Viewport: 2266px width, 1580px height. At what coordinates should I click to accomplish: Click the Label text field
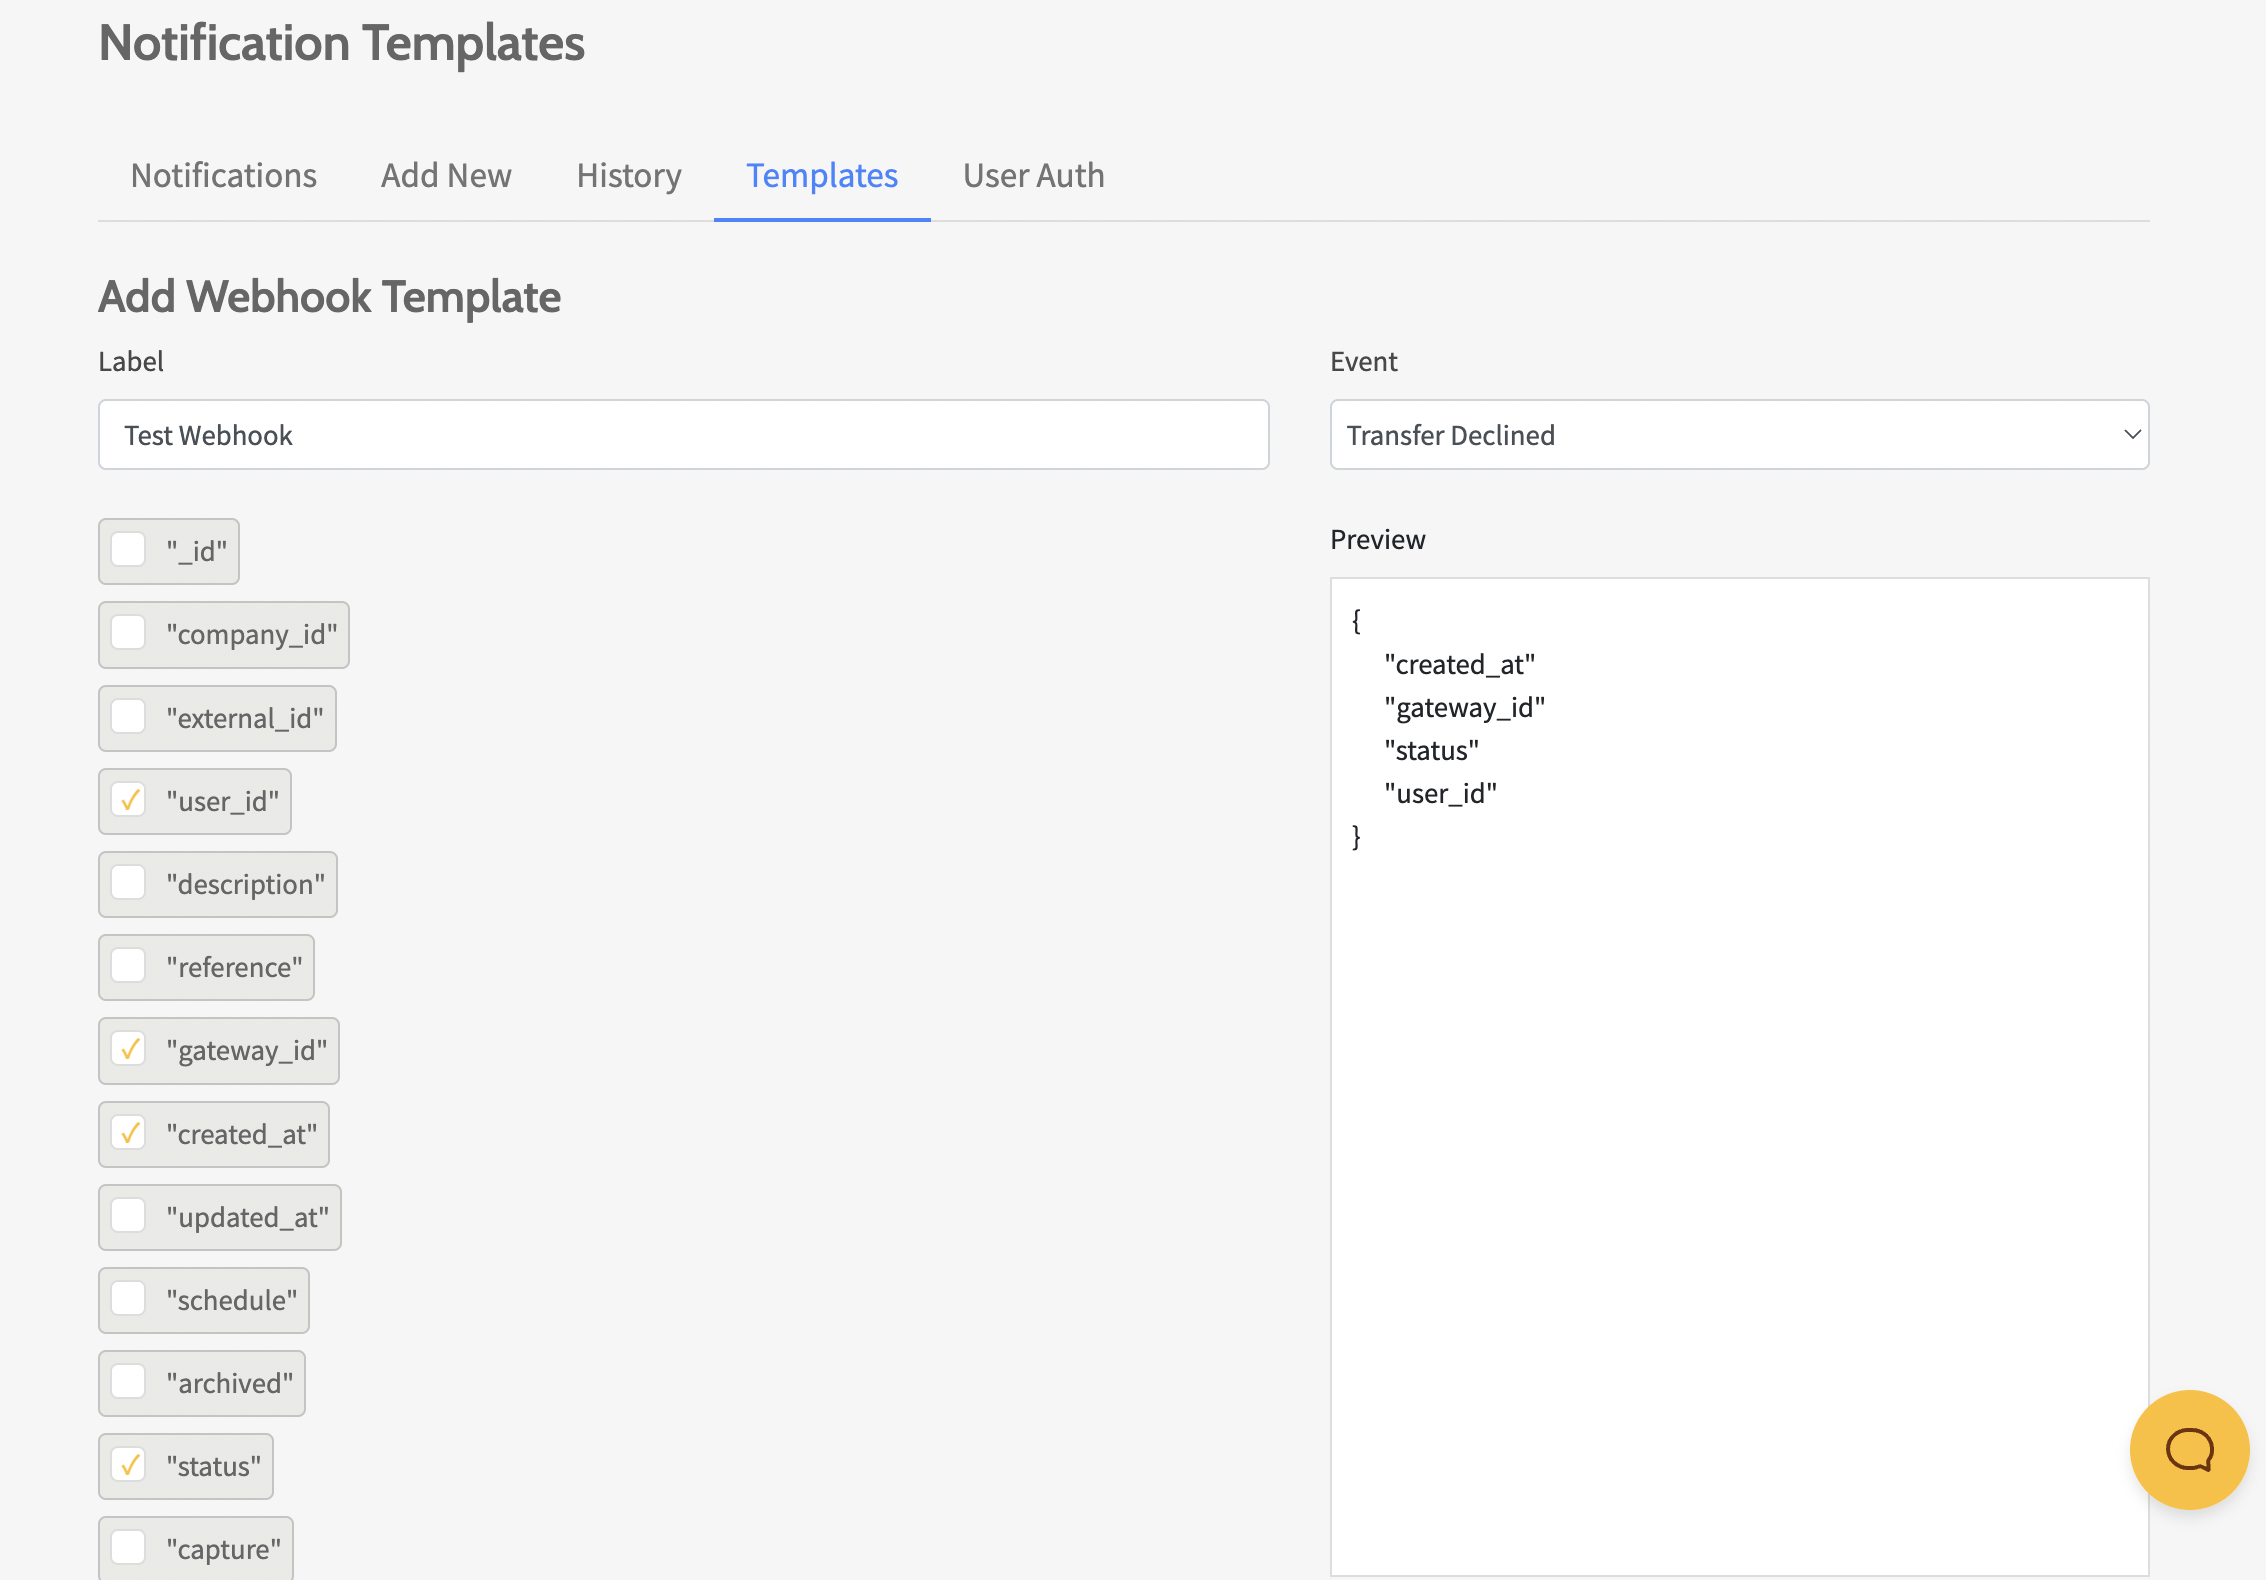[x=683, y=435]
